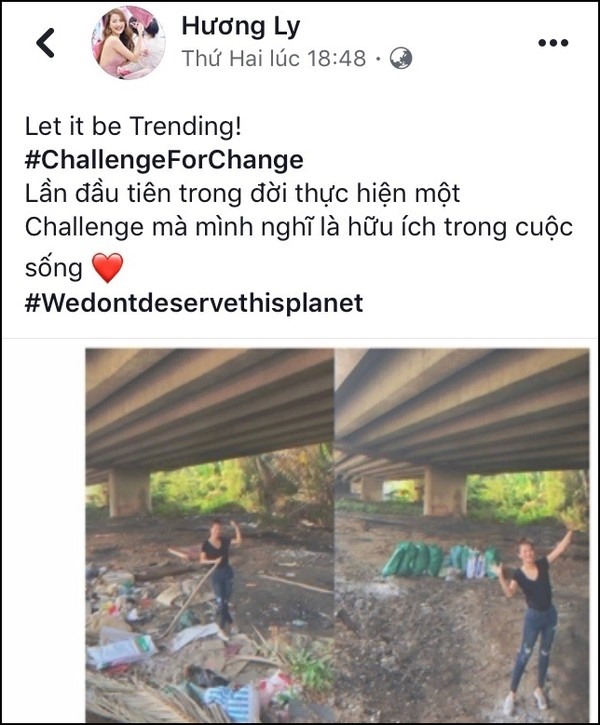Go back using the left arrow
The height and width of the screenshot is (725, 600).
coord(45,43)
